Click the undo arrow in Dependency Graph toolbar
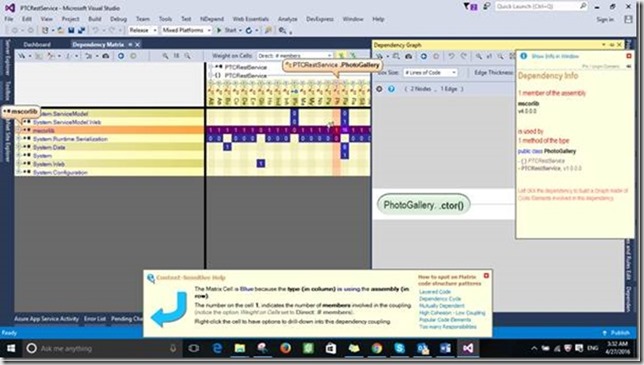This screenshot has height=365, width=644. click(x=451, y=56)
